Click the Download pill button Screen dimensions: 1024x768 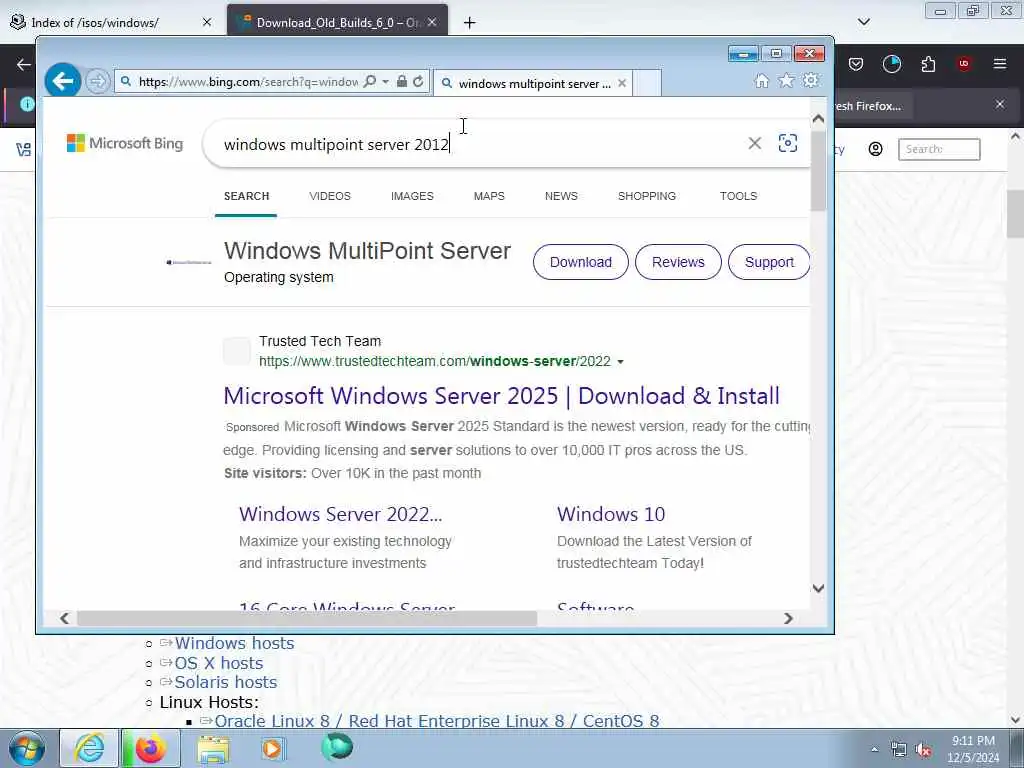581,262
